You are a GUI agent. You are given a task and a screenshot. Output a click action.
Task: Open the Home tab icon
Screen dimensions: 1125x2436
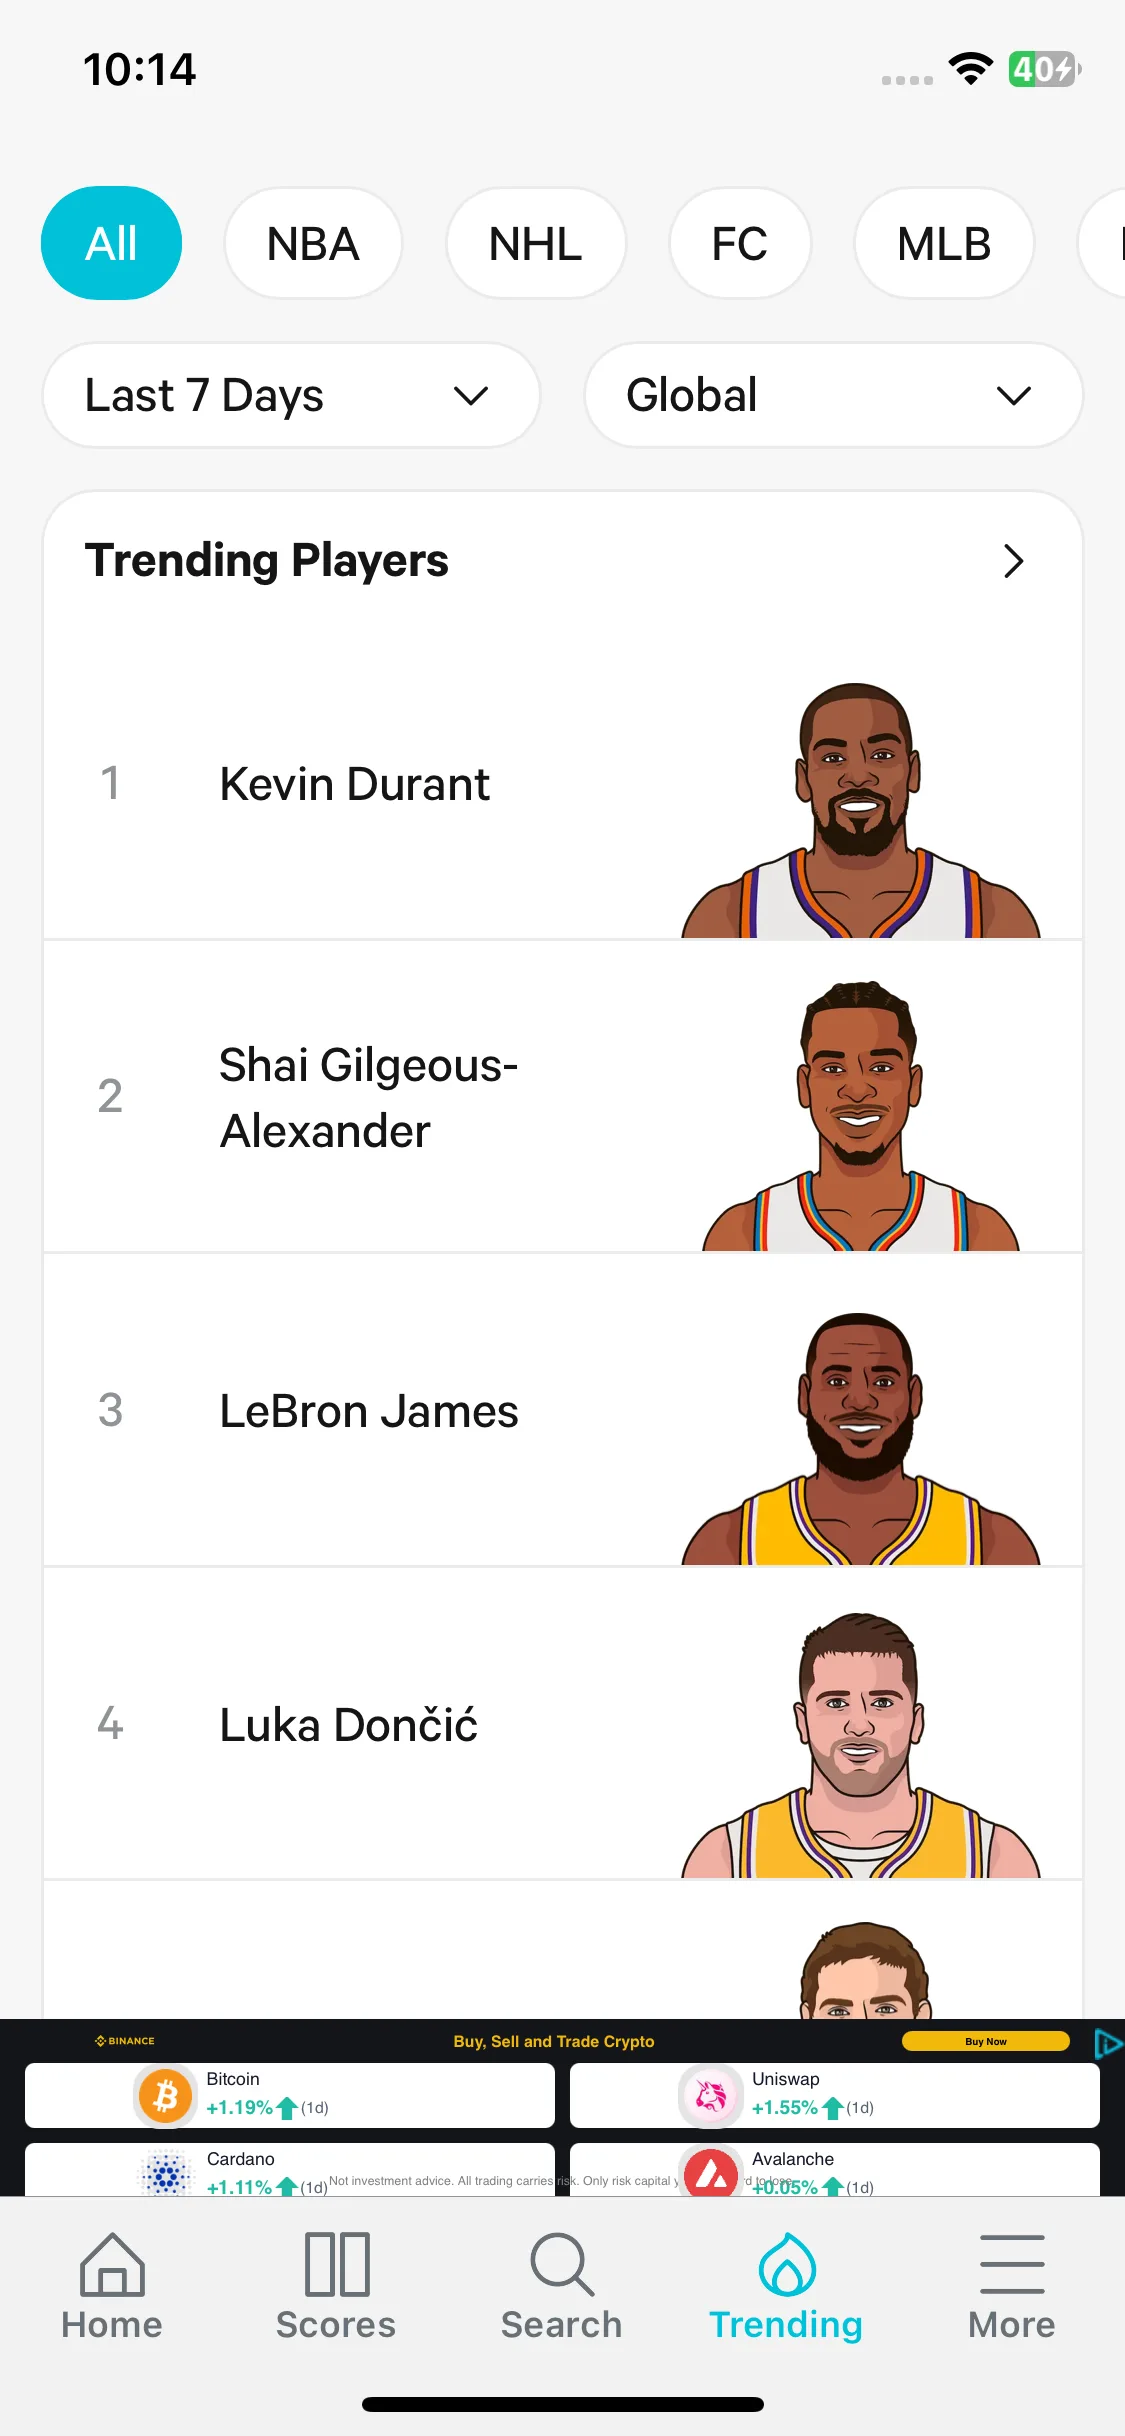click(x=112, y=2265)
